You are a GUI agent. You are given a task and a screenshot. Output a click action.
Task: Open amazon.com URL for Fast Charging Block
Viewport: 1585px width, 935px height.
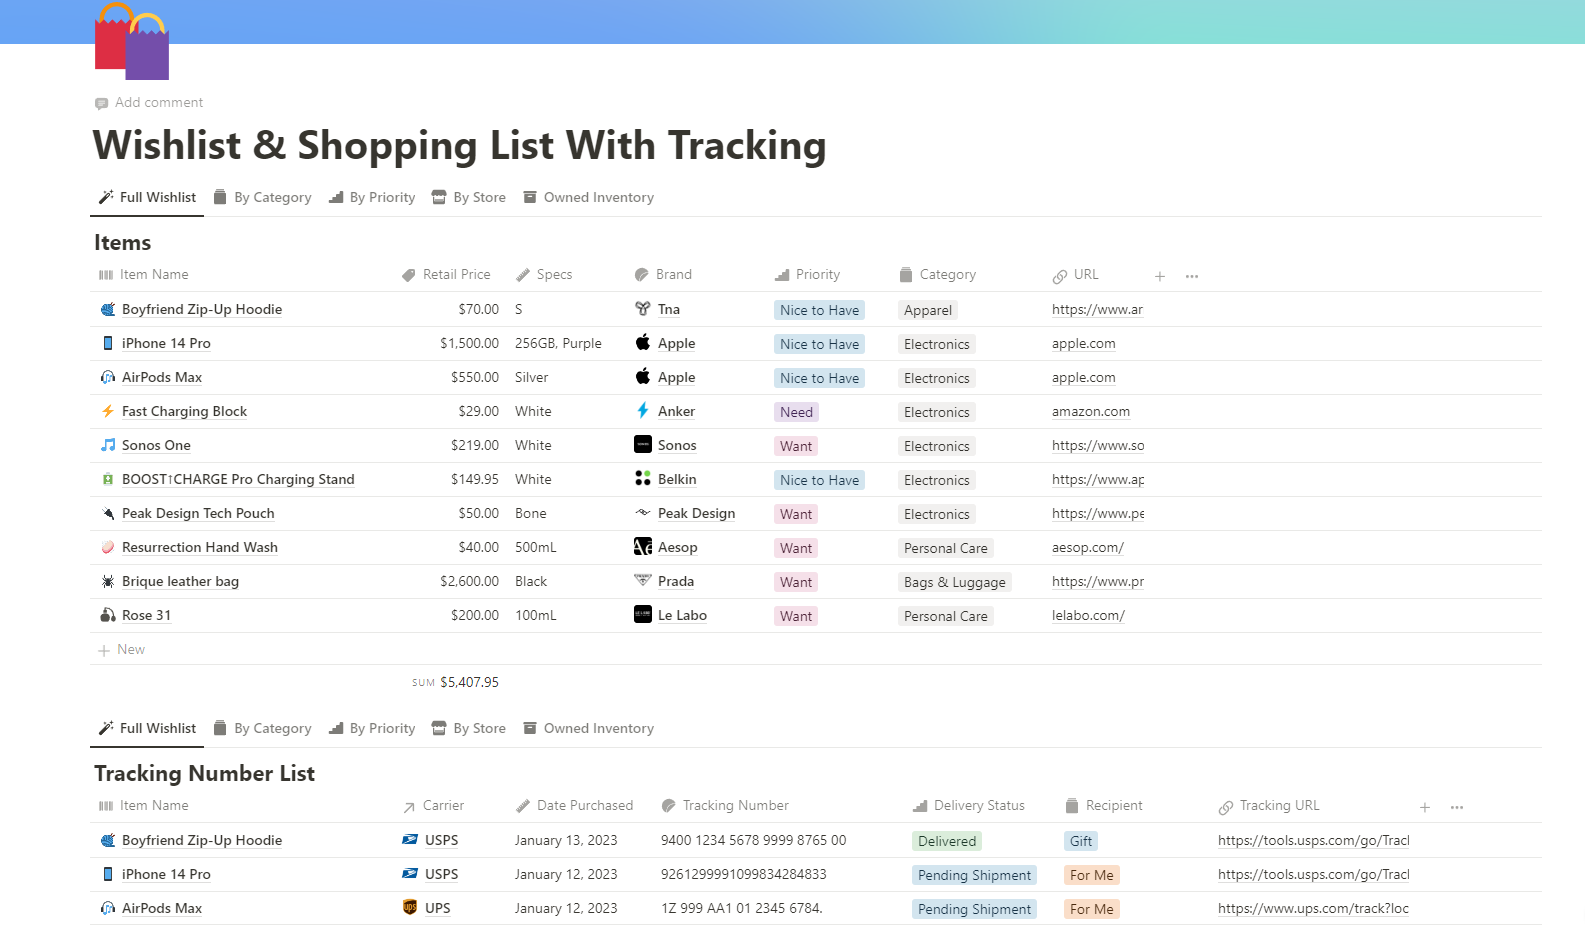[x=1091, y=411]
